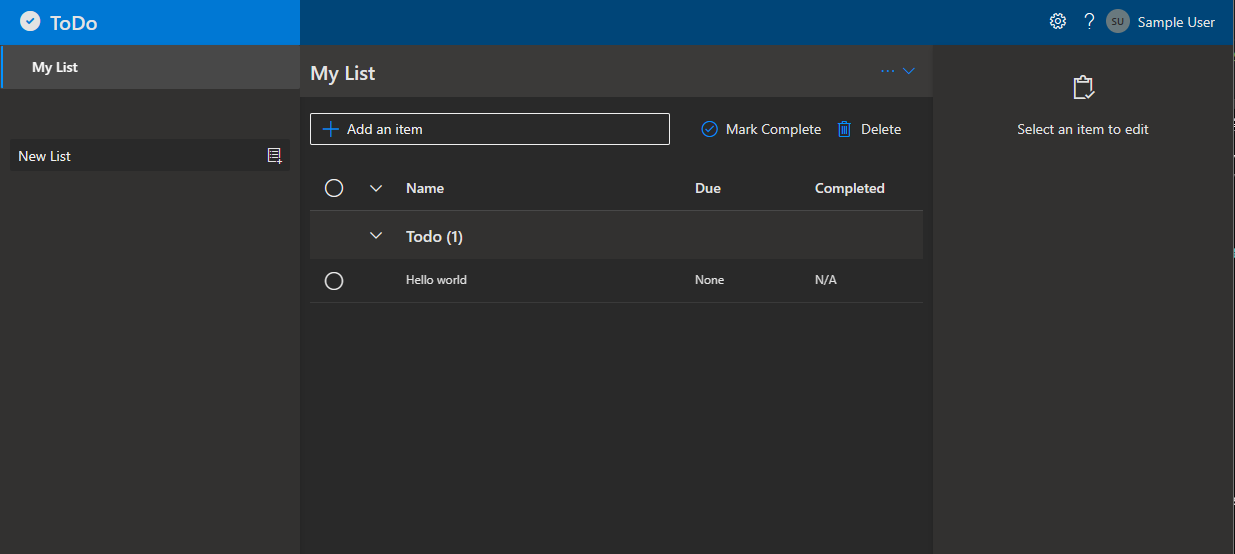
Task: Collapse all groups via header chevron
Action: [376, 188]
